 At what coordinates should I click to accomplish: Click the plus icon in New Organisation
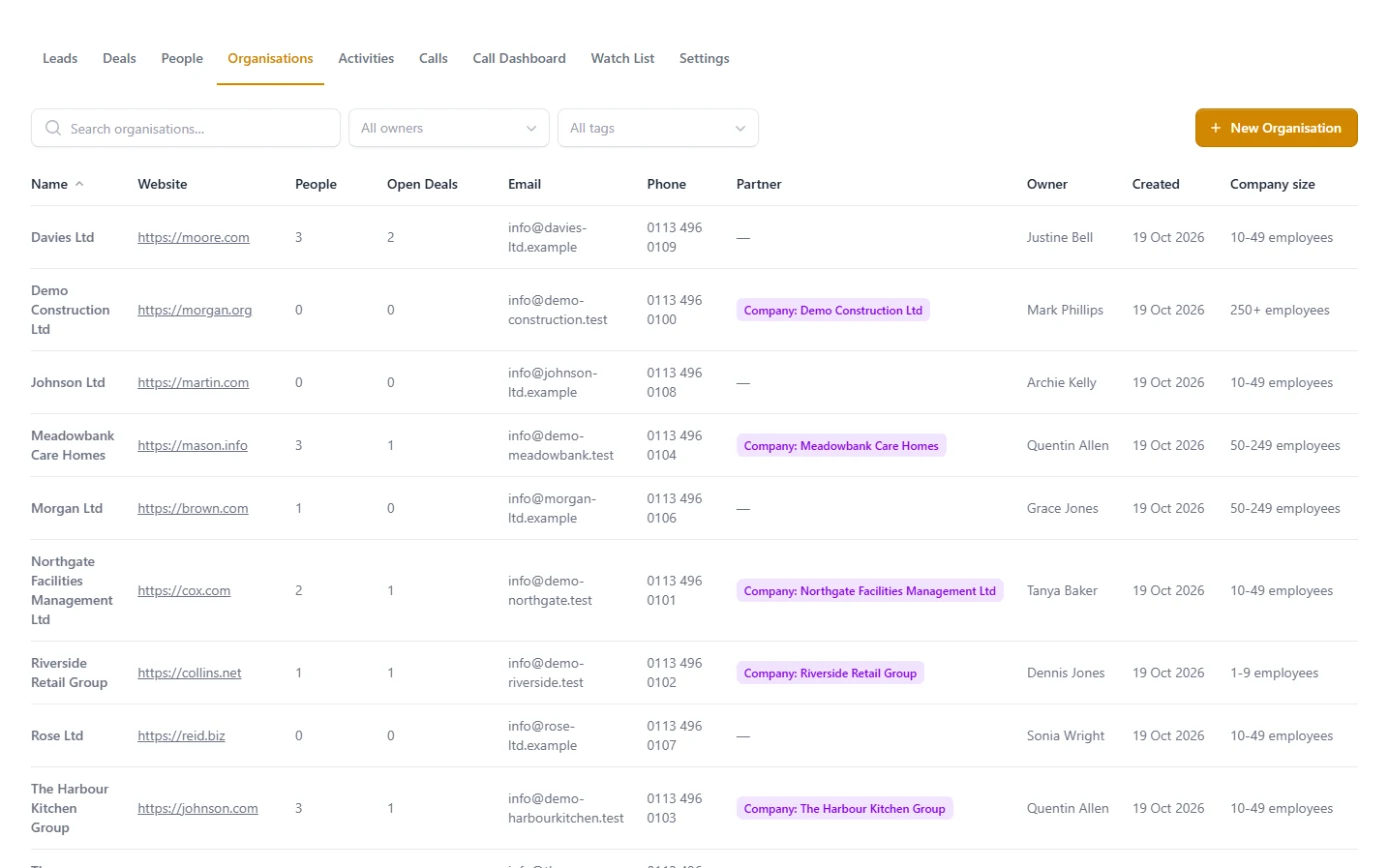pyautogui.click(x=1216, y=128)
